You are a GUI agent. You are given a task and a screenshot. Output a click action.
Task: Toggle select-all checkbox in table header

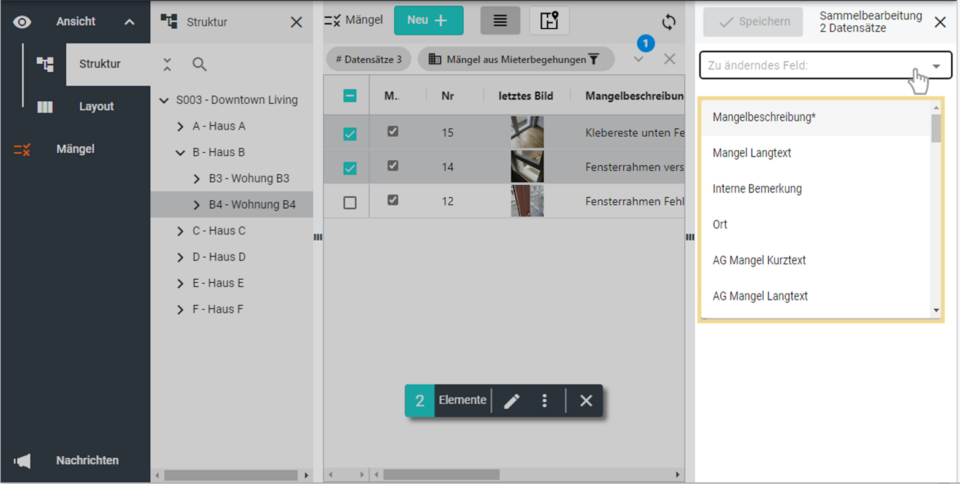[350, 96]
